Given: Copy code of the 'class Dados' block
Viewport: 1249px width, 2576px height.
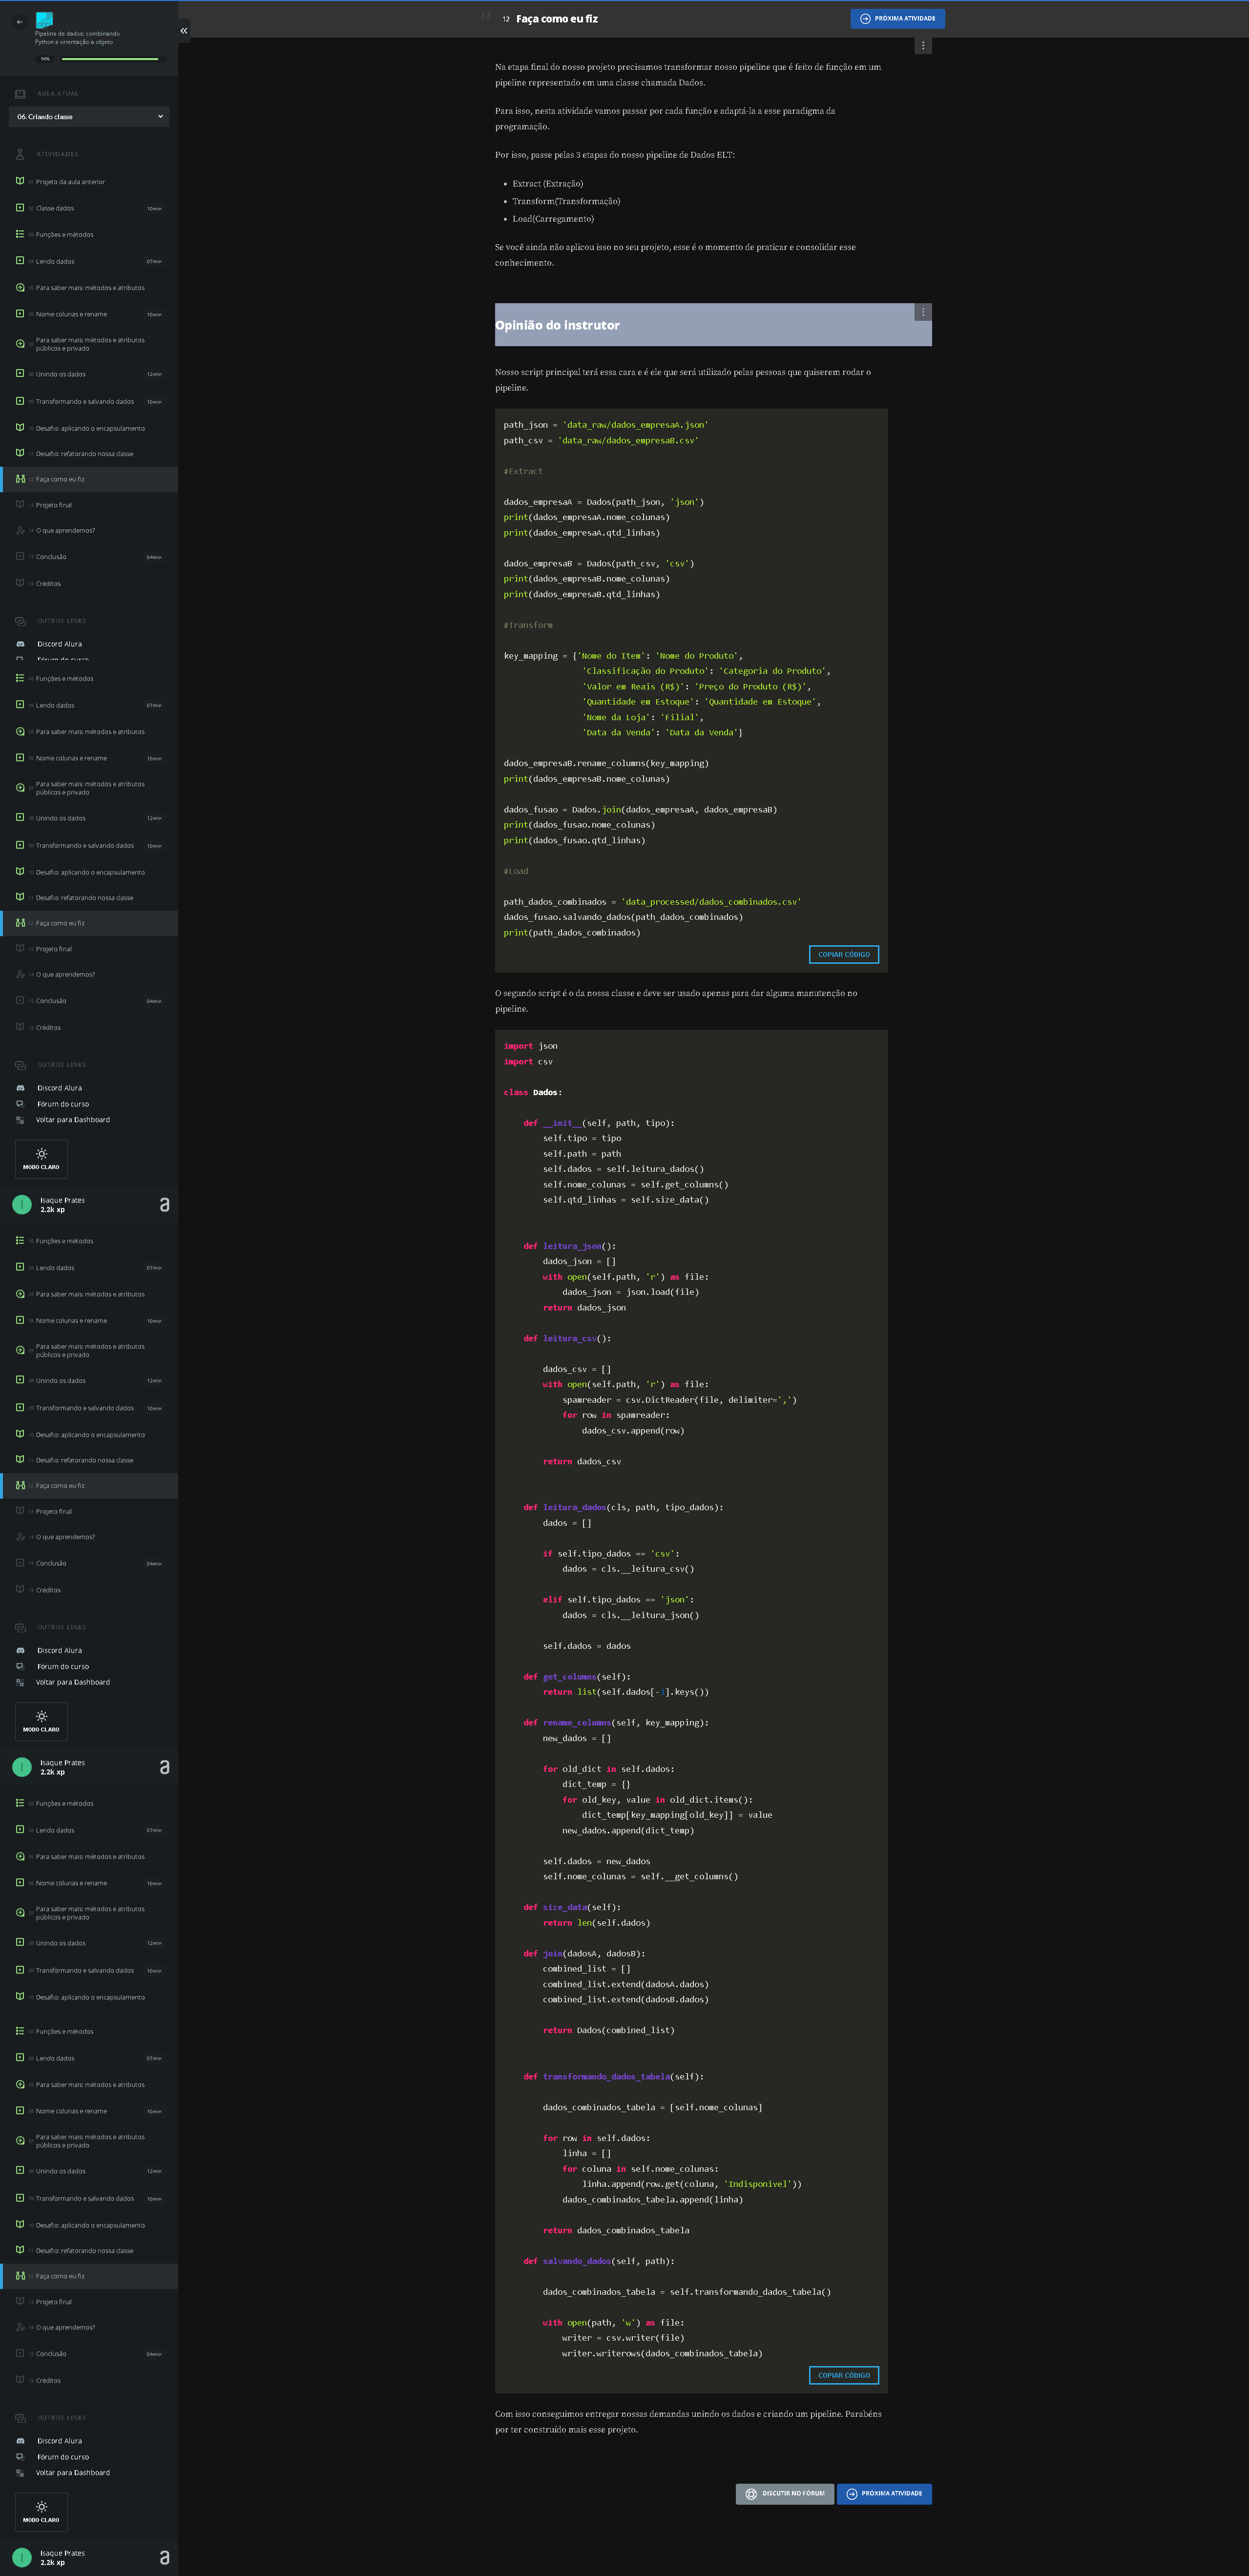Looking at the screenshot, I should click(x=844, y=2375).
